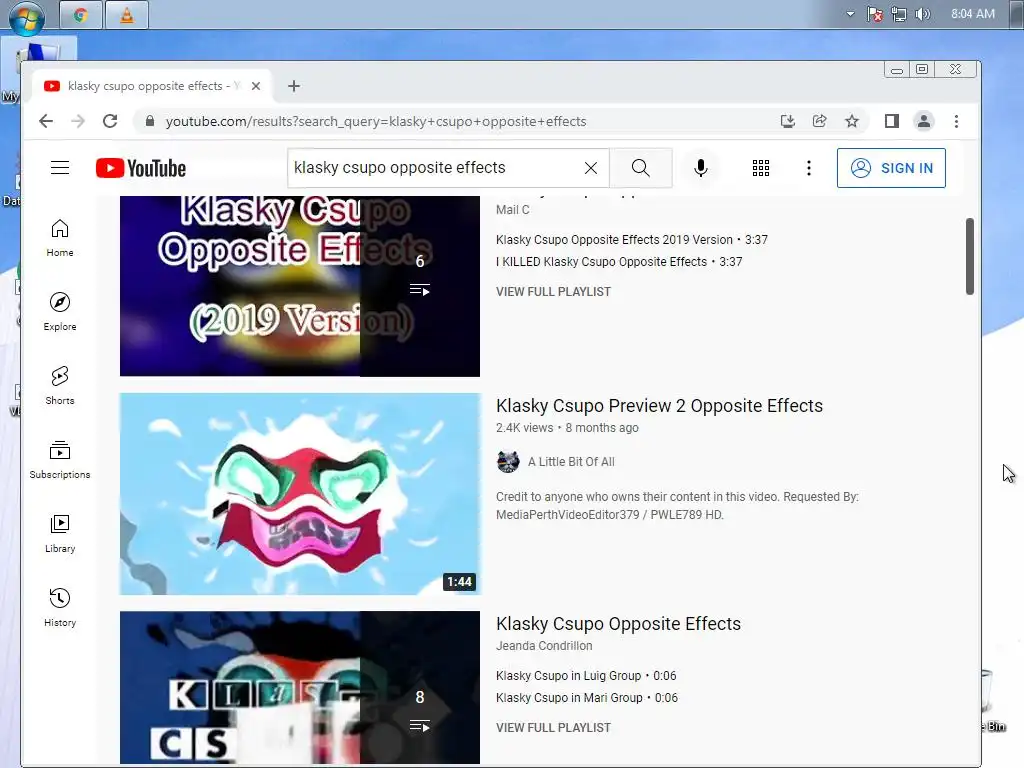Open the YouTube apps grid
The image size is (1024, 768).
(x=761, y=168)
